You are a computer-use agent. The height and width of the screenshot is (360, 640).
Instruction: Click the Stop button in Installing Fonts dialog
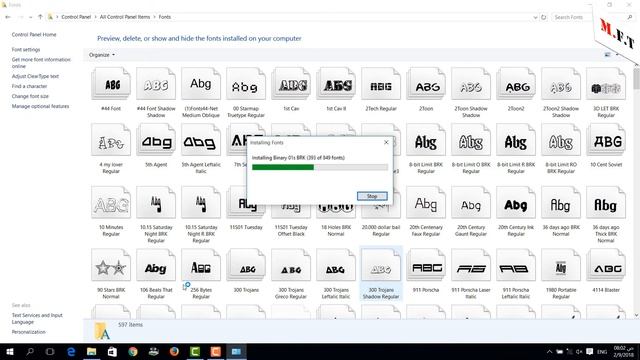point(372,196)
